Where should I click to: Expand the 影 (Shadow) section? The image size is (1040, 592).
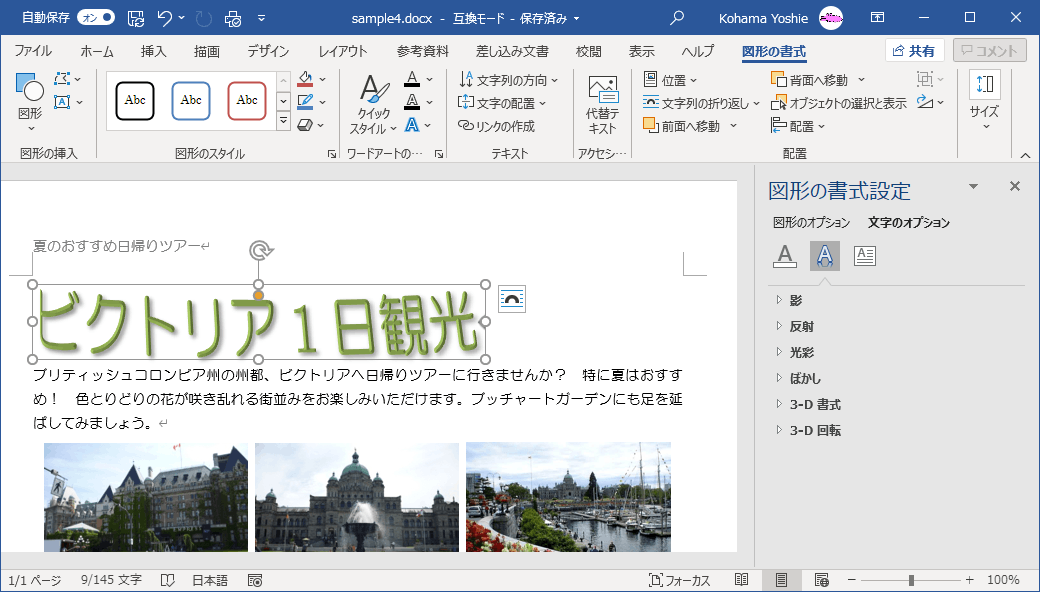pyautogui.click(x=796, y=300)
